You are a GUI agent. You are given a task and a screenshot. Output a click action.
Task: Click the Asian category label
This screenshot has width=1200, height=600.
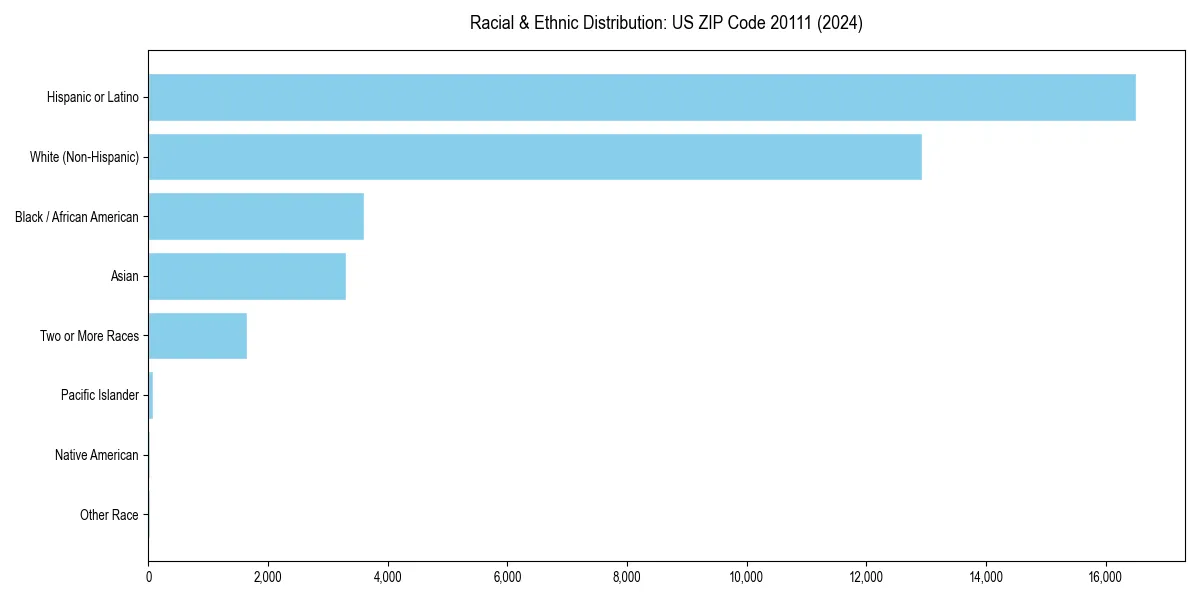126,276
